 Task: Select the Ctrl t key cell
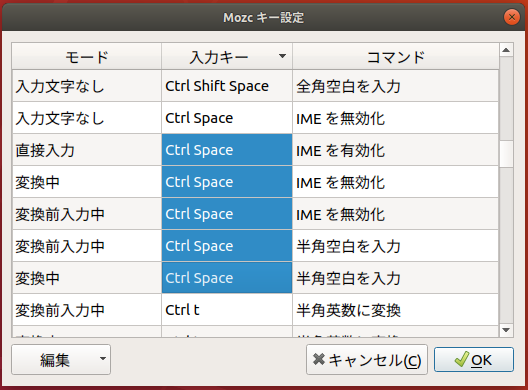[x=227, y=310]
